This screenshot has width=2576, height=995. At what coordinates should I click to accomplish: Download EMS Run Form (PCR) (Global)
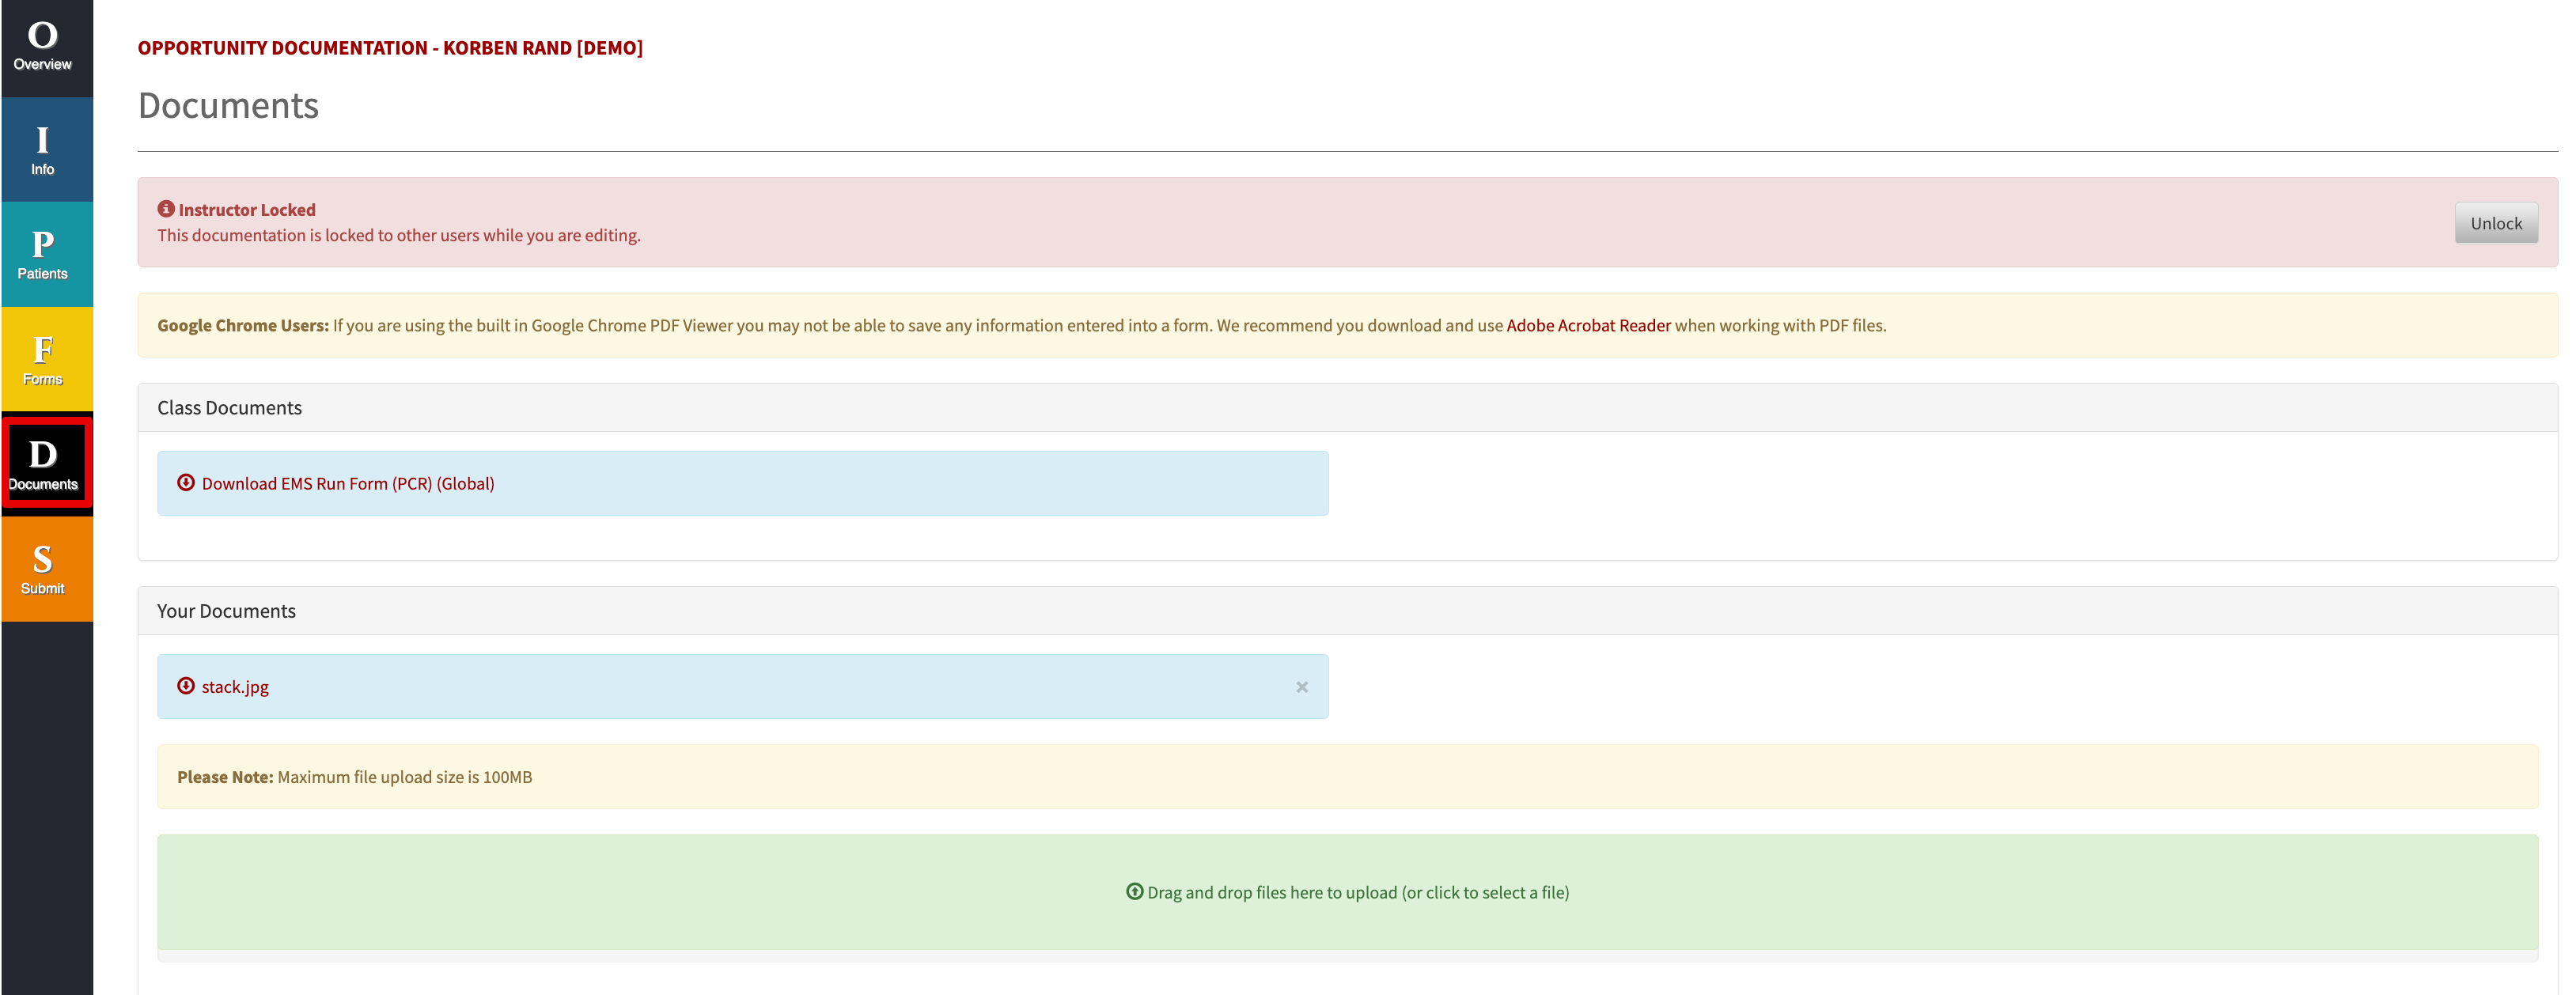click(x=347, y=483)
